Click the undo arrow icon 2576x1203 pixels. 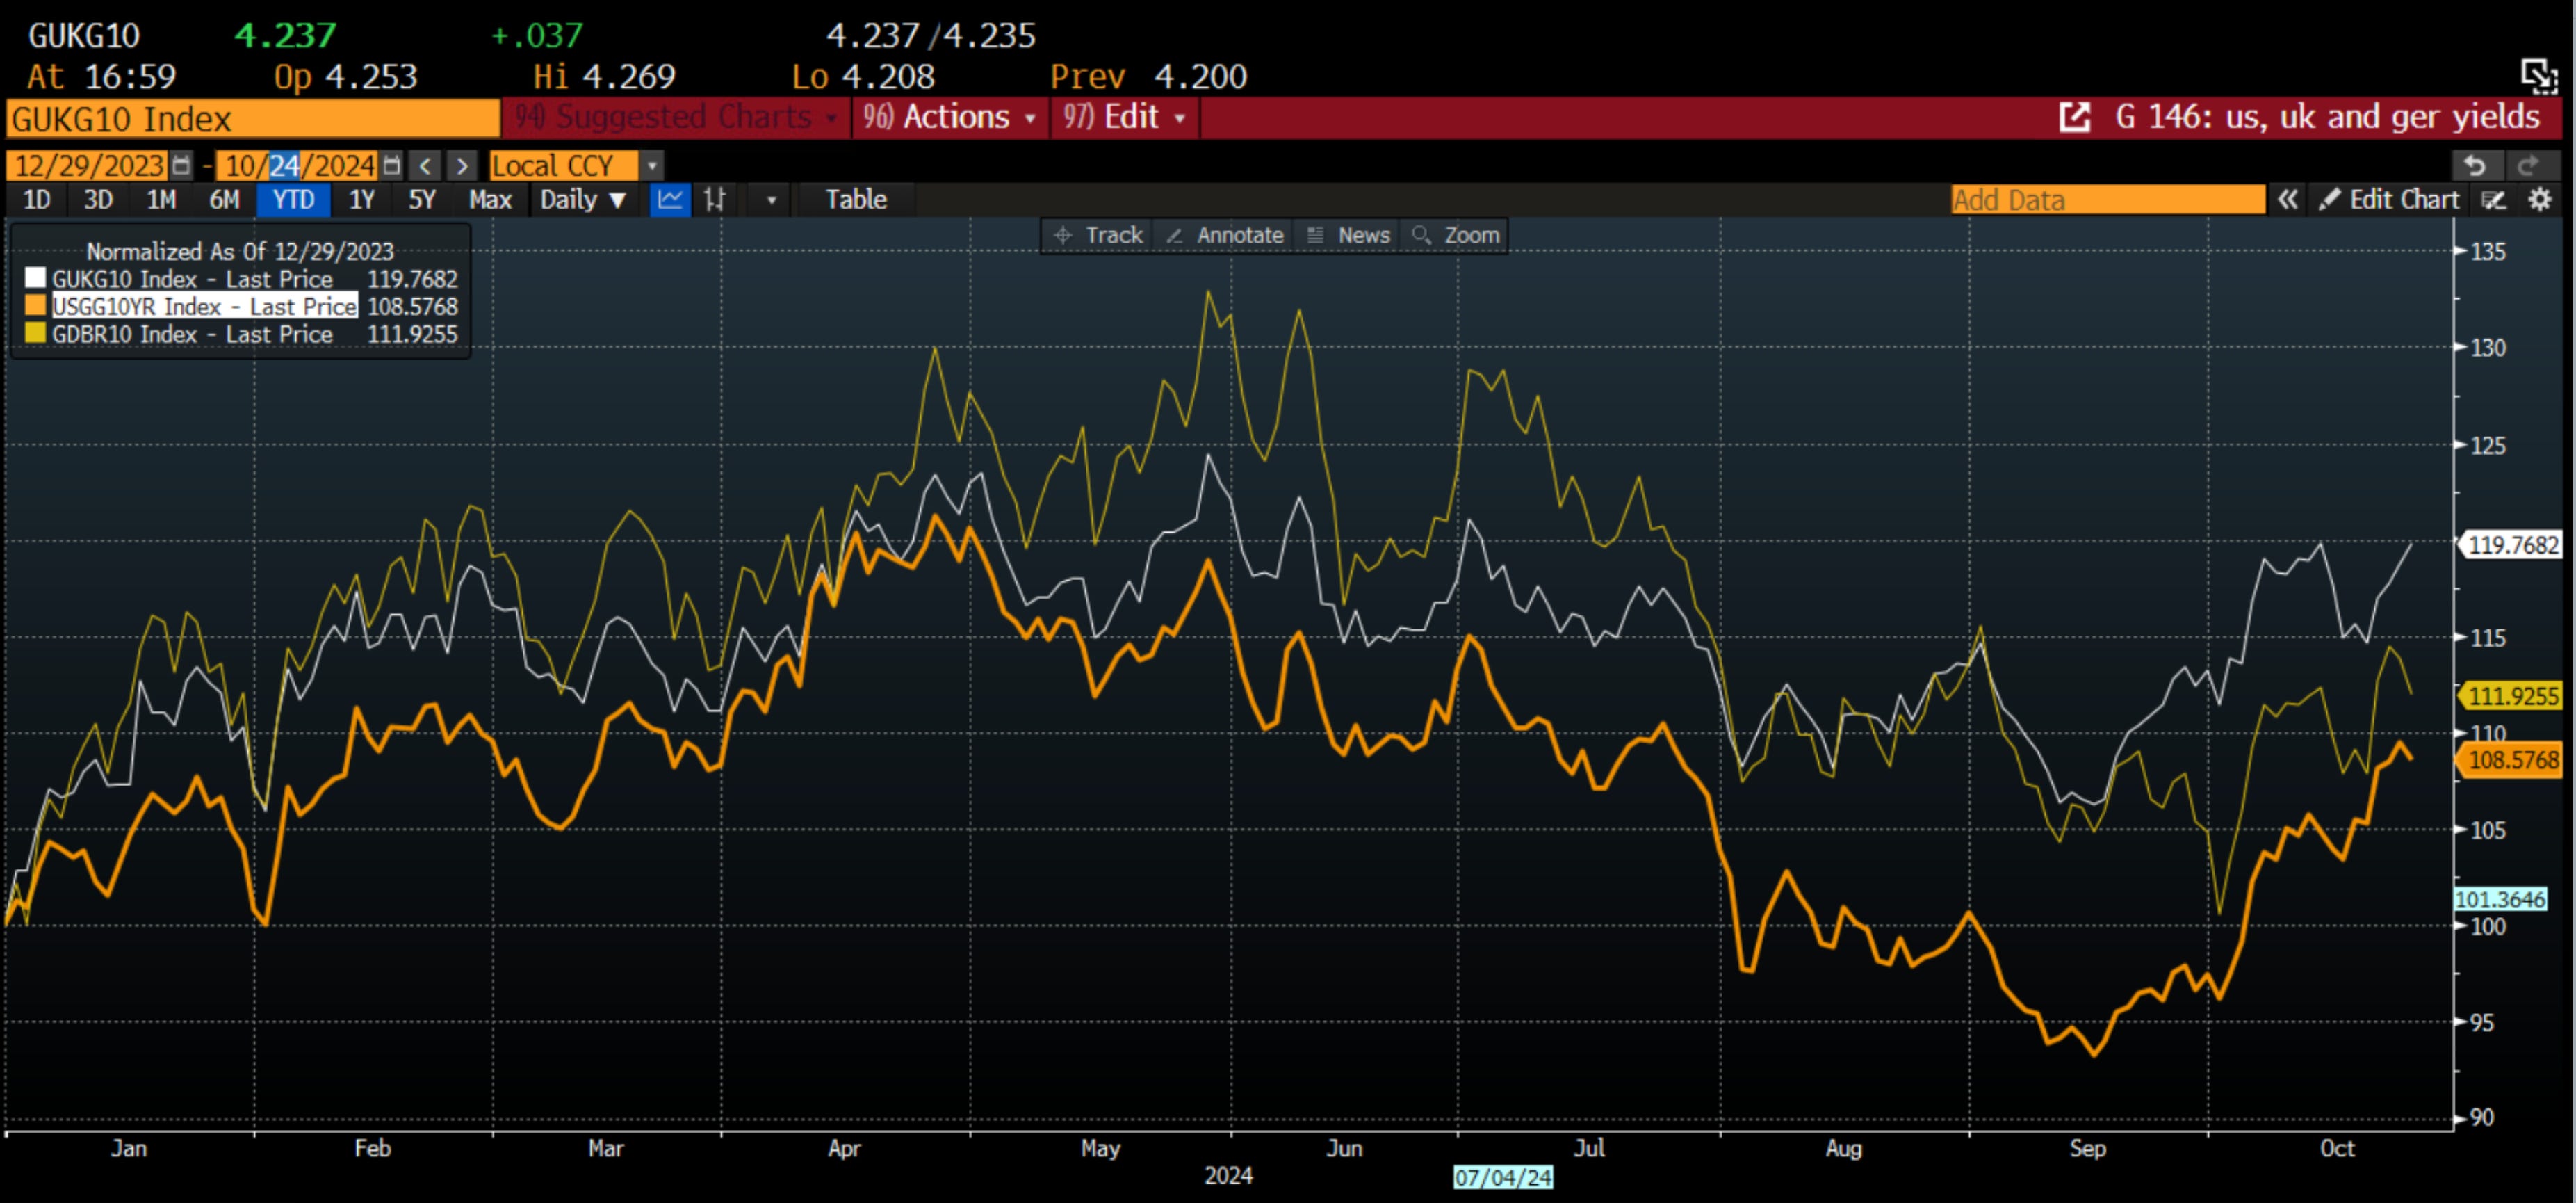(x=2475, y=165)
